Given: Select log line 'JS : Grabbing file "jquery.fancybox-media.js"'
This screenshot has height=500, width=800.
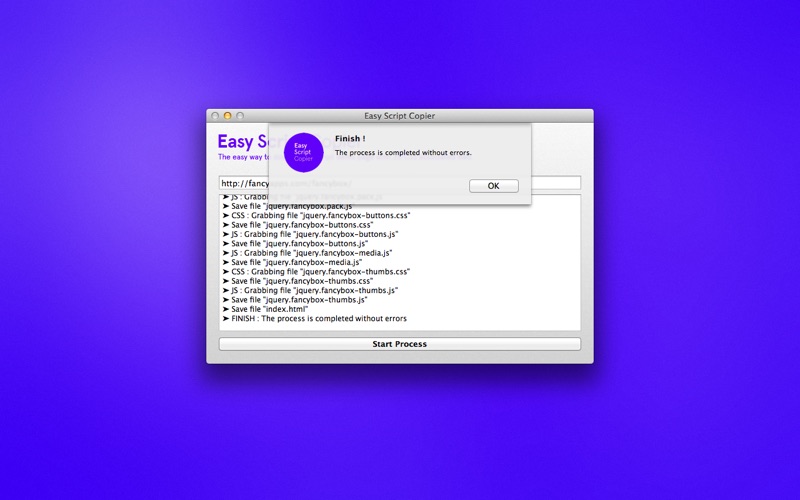Looking at the screenshot, I should coord(307,253).
